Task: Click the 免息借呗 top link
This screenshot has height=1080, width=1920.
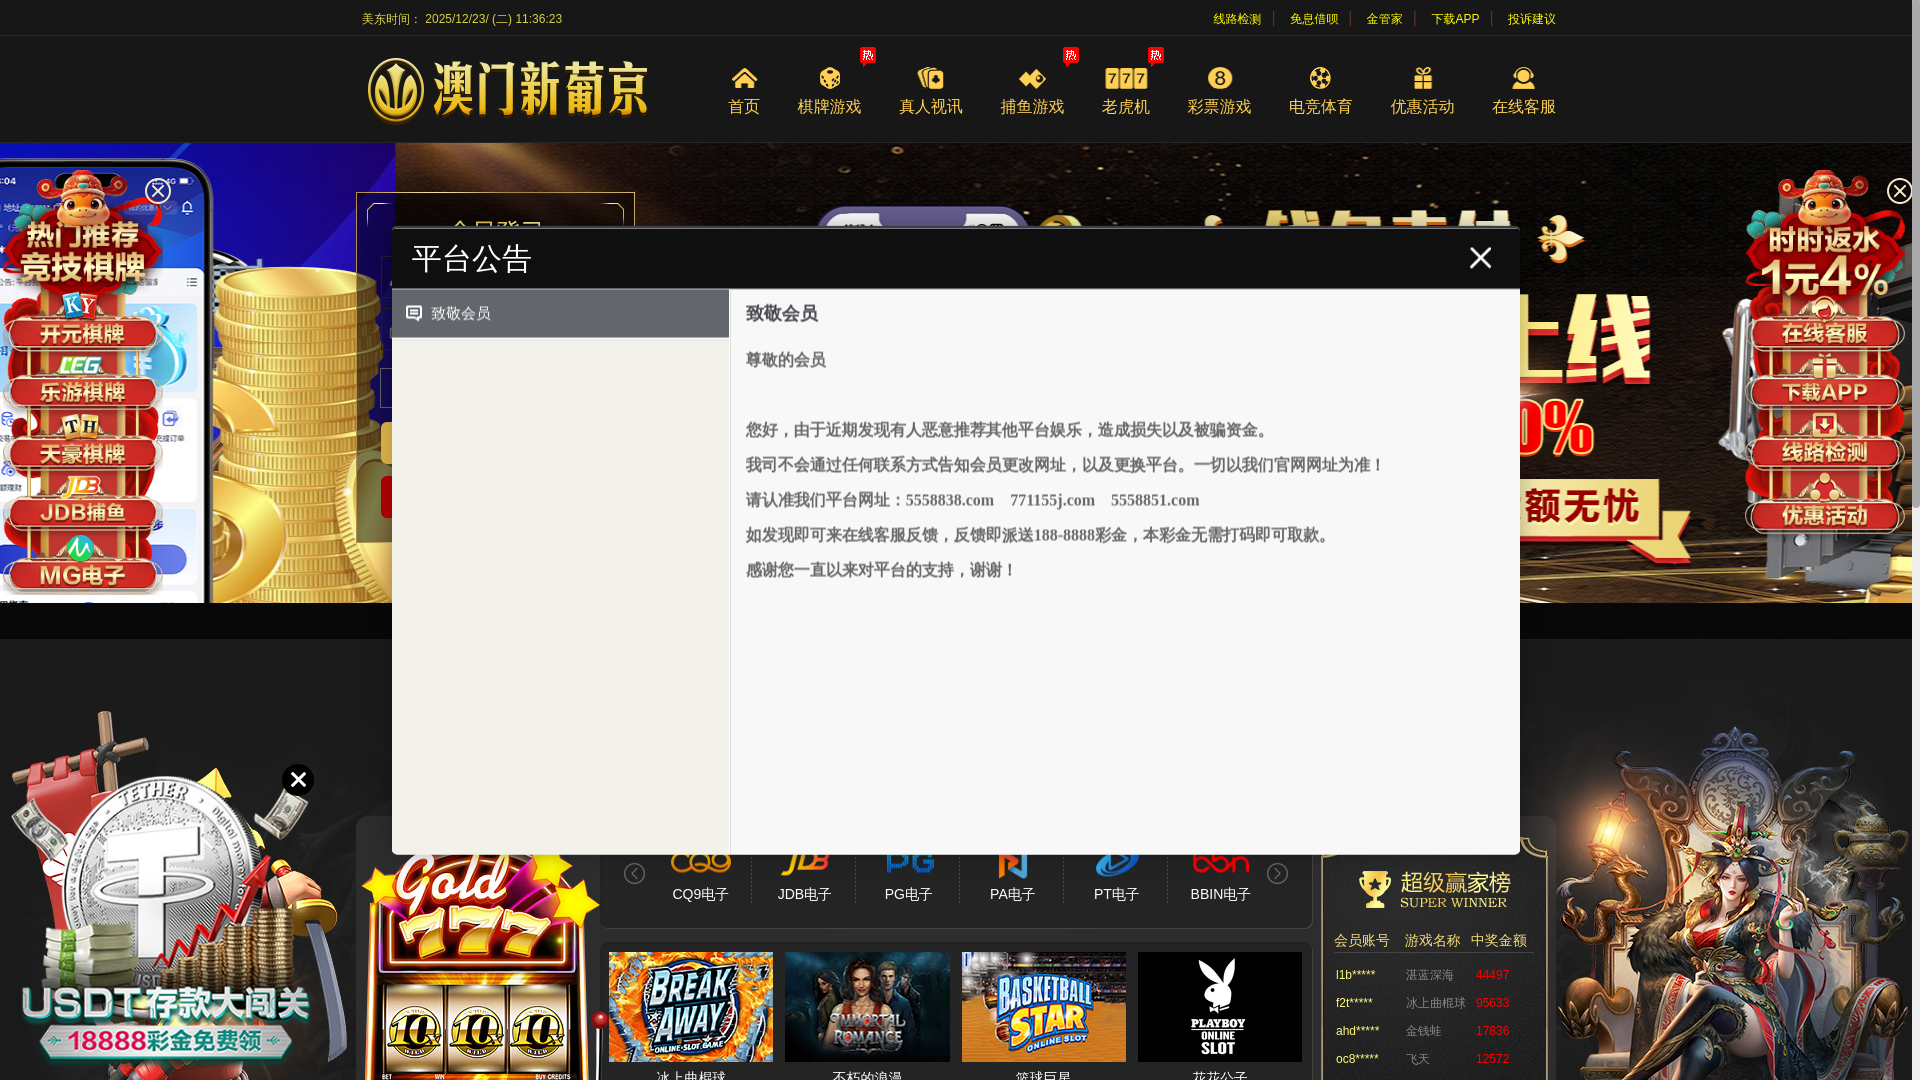Action: (1314, 19)
